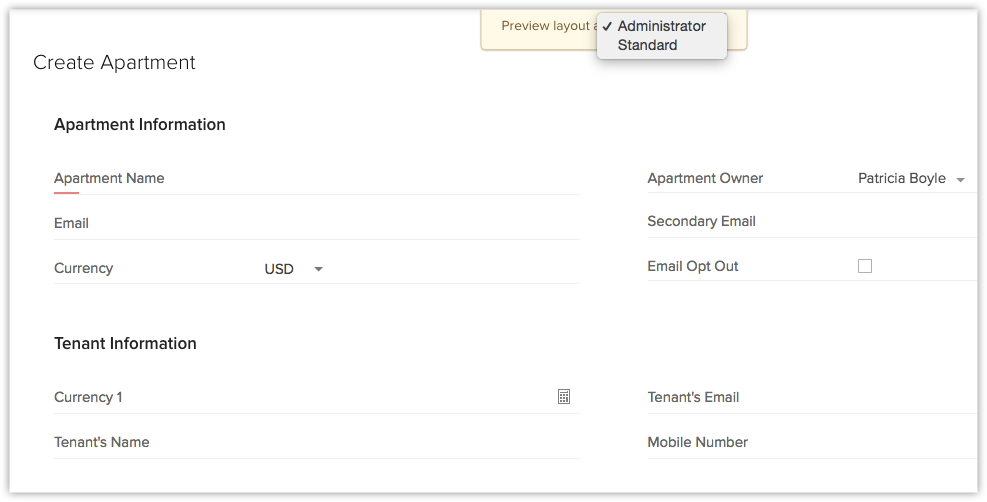Click the Email Opt Out label text
This screenshot has height=502, width=987.
[693, 266]
